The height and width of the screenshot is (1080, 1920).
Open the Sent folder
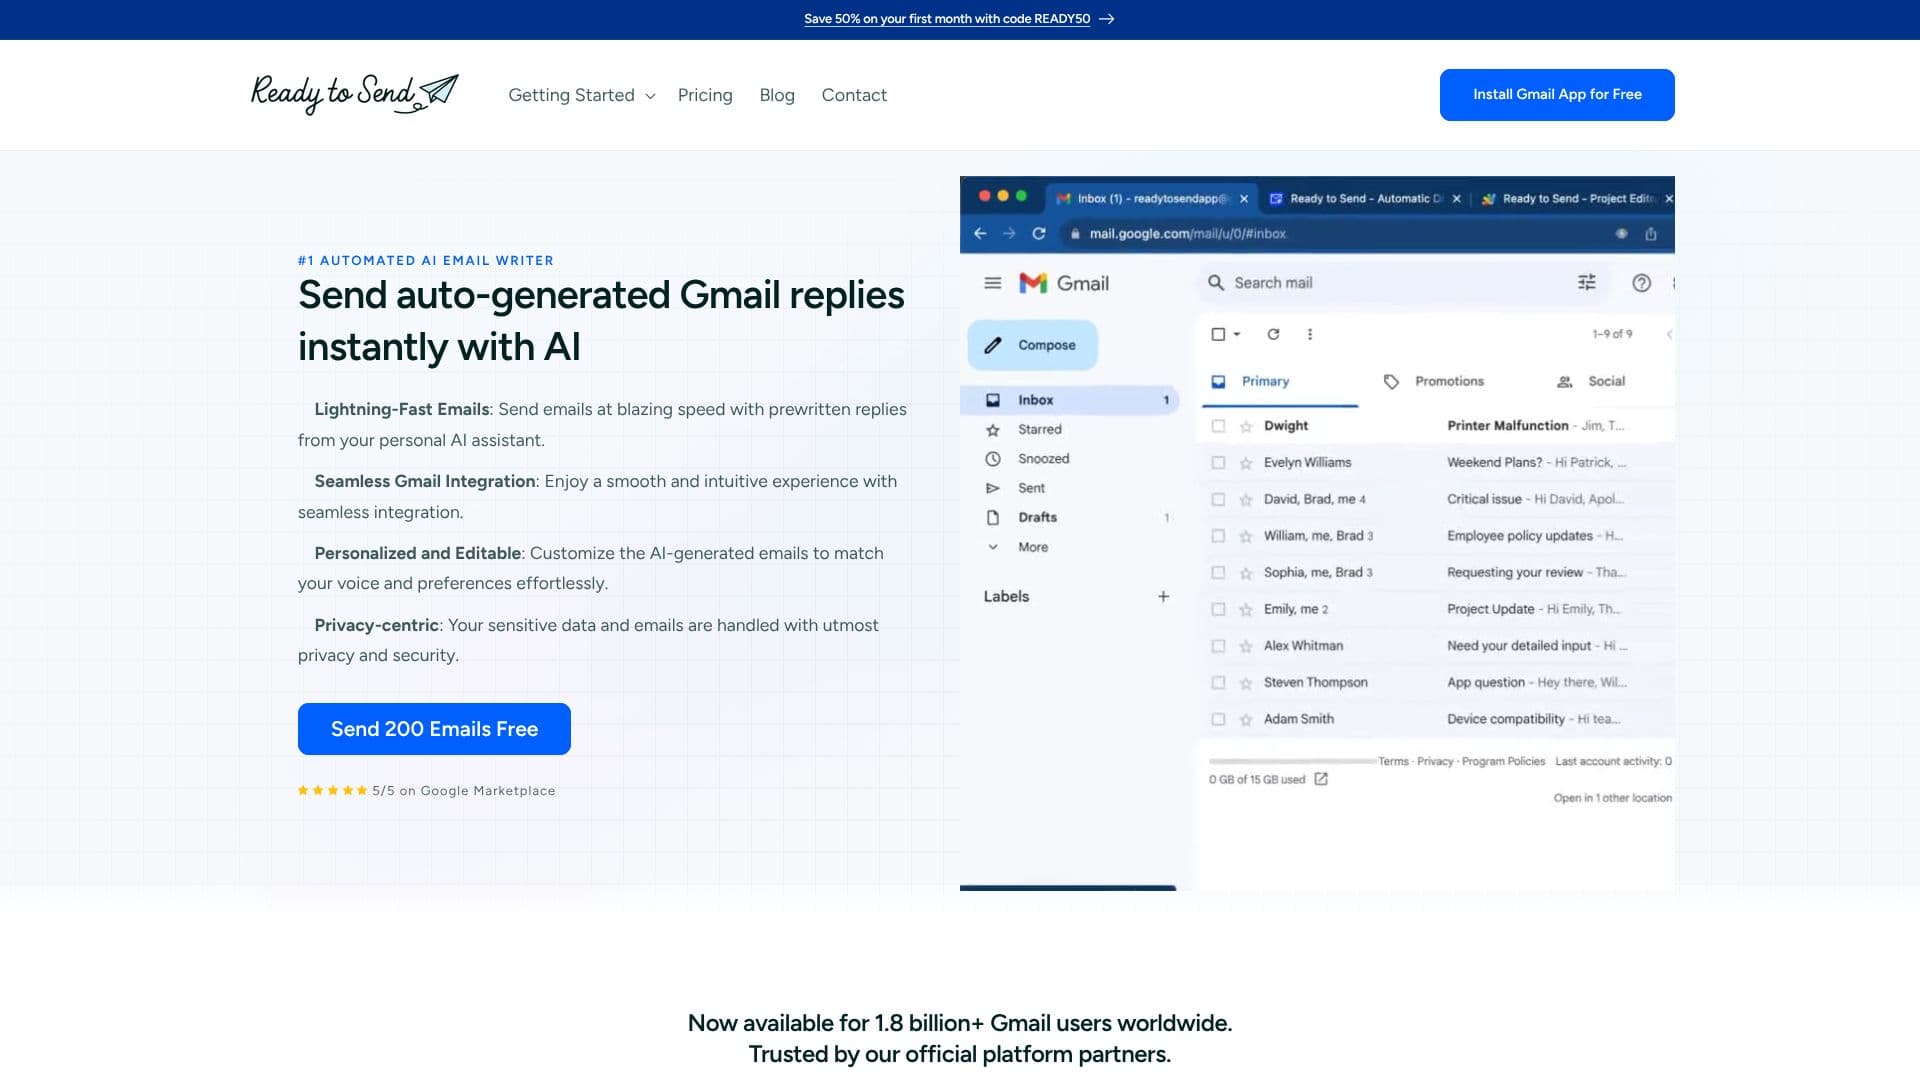pos(1070,488)
